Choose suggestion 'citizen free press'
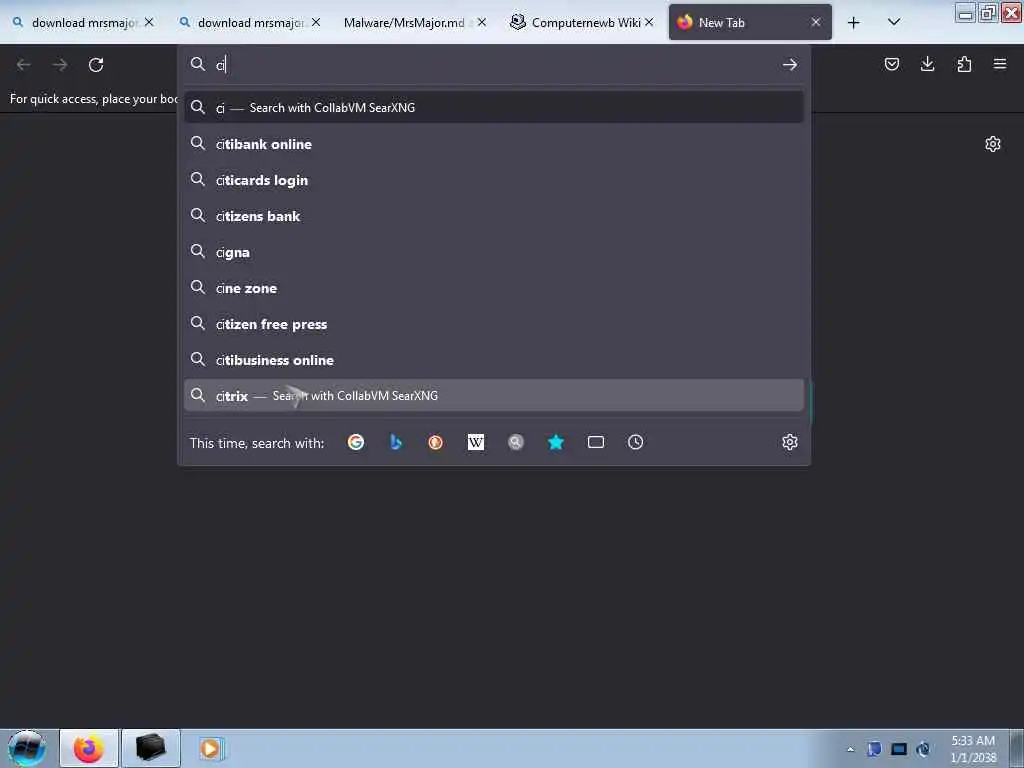The height and width of the screenshot is (768, 1024). (x=494, y=324)
